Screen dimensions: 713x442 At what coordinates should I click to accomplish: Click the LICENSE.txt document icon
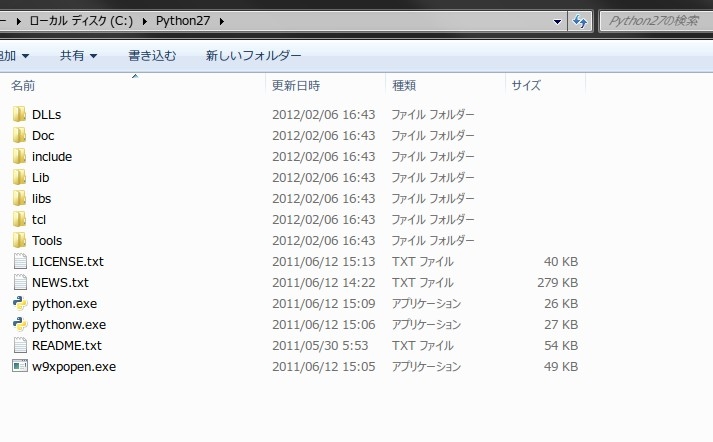(x=20, y=261)
